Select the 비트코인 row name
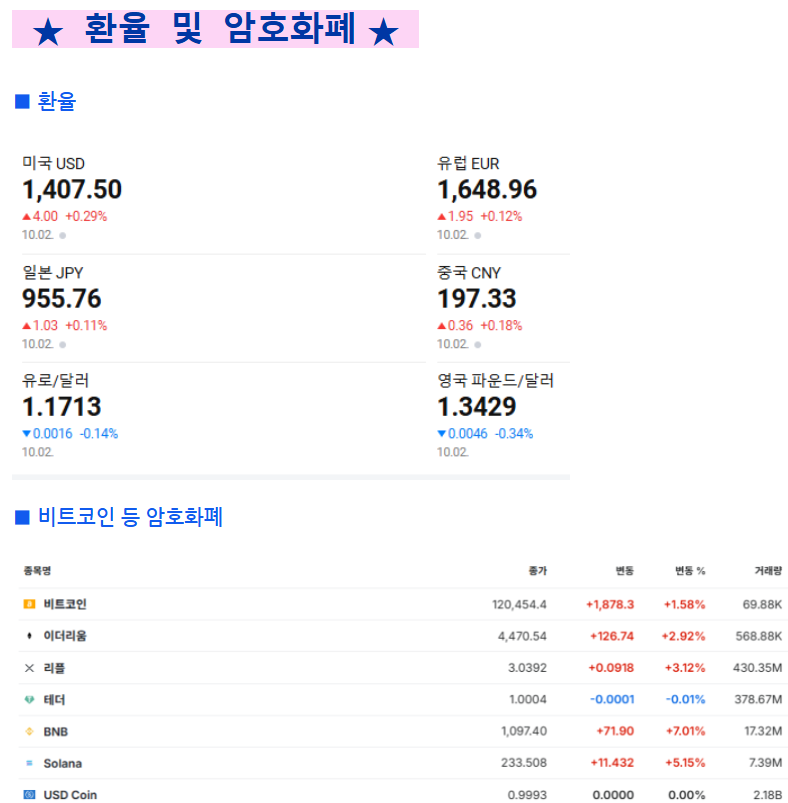This screenshot has height=803, width=788. (65, 604)
